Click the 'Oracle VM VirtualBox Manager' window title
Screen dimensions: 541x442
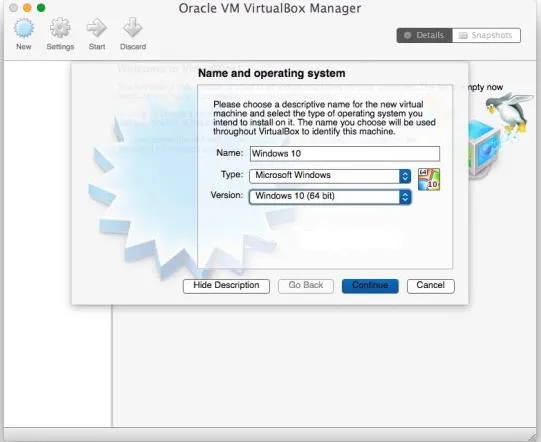270,8
